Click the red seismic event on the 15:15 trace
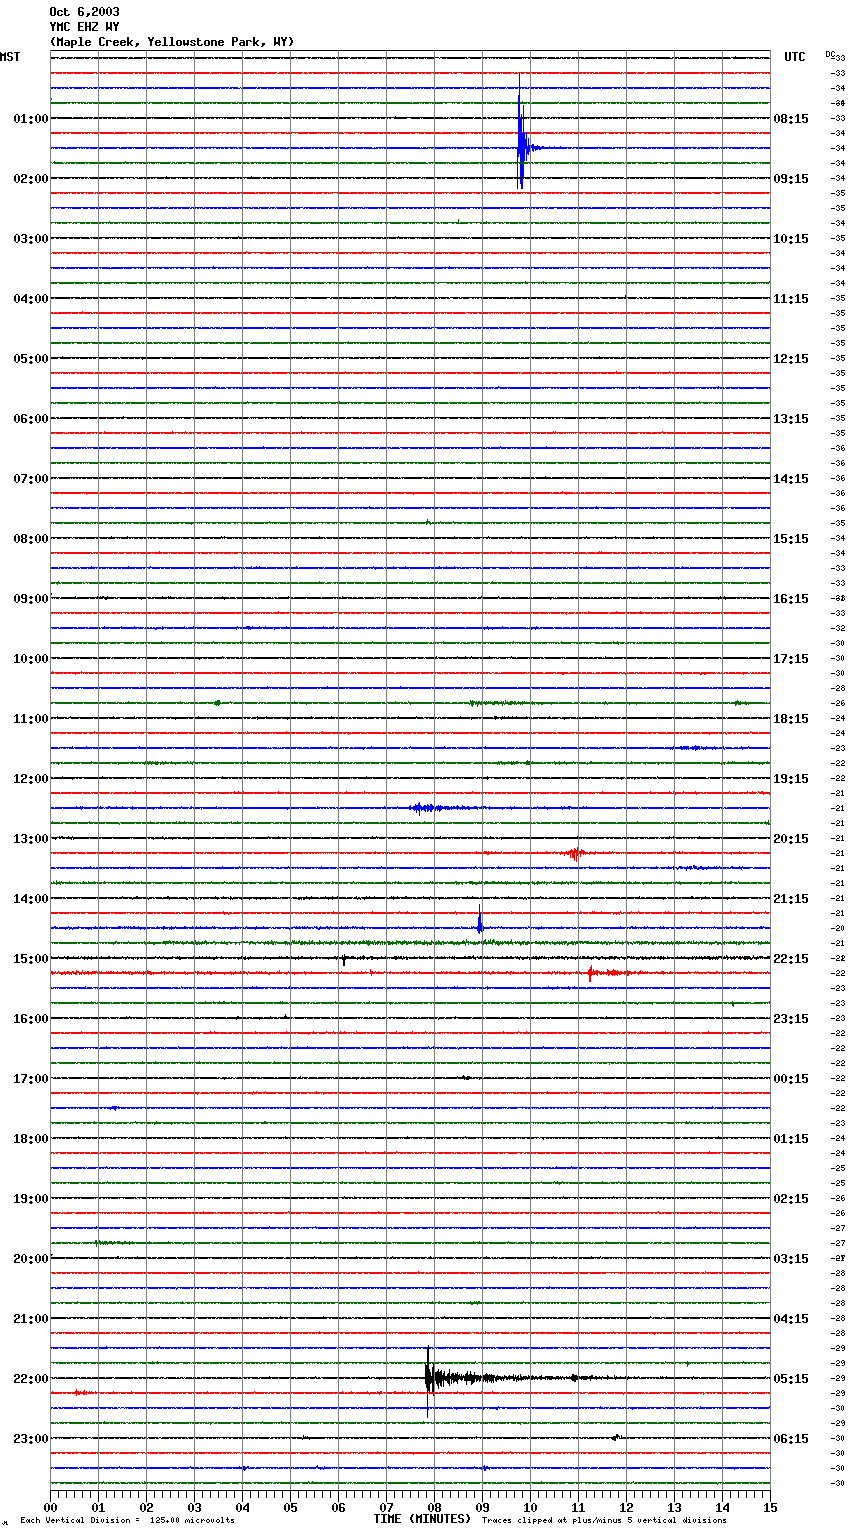The width and height of the screenshot is (850, 1534). 592,972
